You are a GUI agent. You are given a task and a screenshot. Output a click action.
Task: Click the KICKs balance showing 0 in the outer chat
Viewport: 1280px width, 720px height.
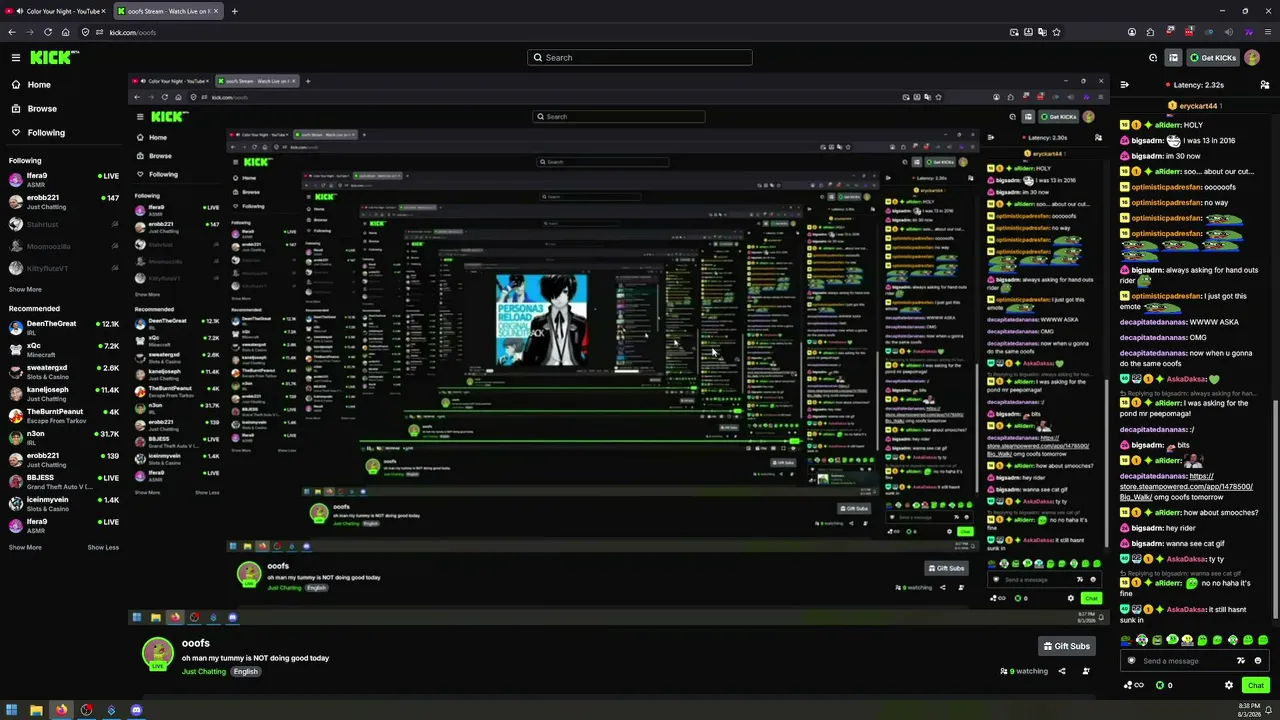click(x=1164, y=685)
